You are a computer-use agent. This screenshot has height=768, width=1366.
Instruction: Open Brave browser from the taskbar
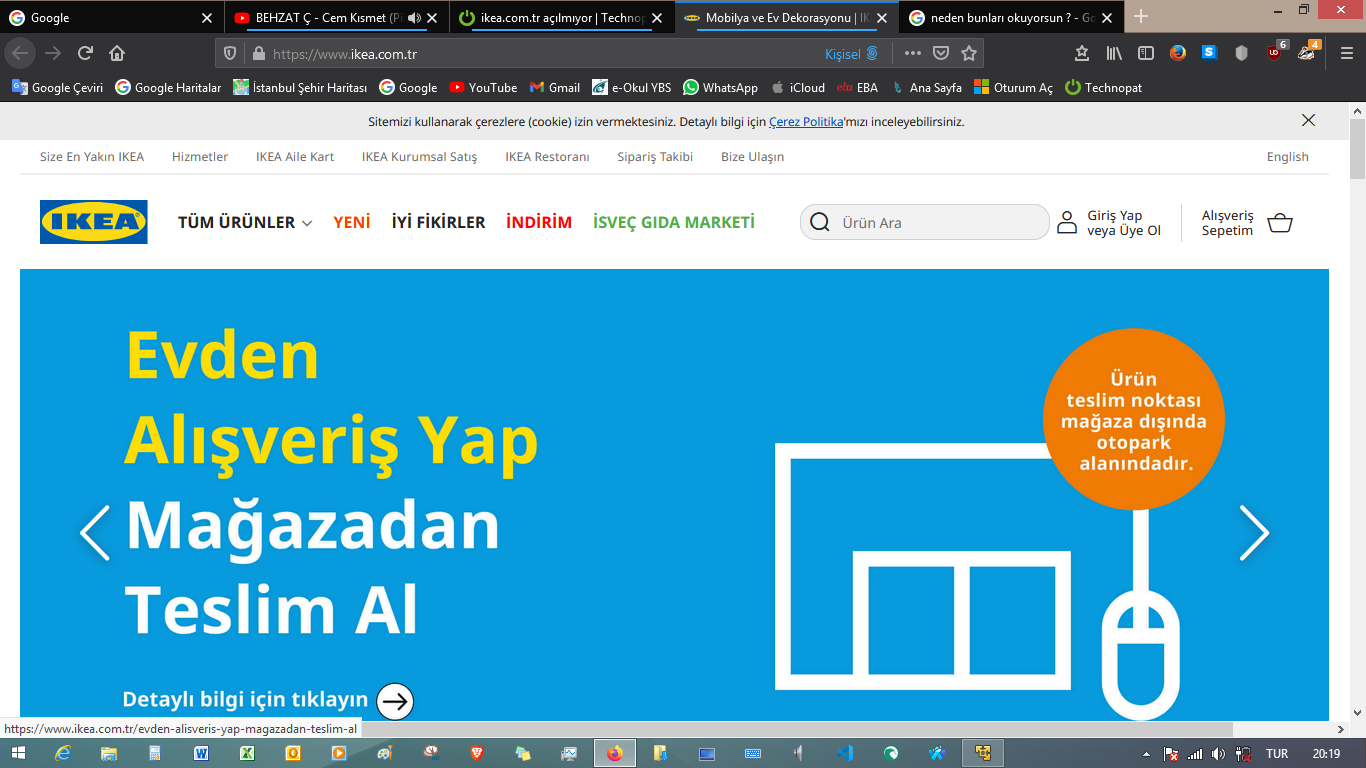click(x=476, y=753)
